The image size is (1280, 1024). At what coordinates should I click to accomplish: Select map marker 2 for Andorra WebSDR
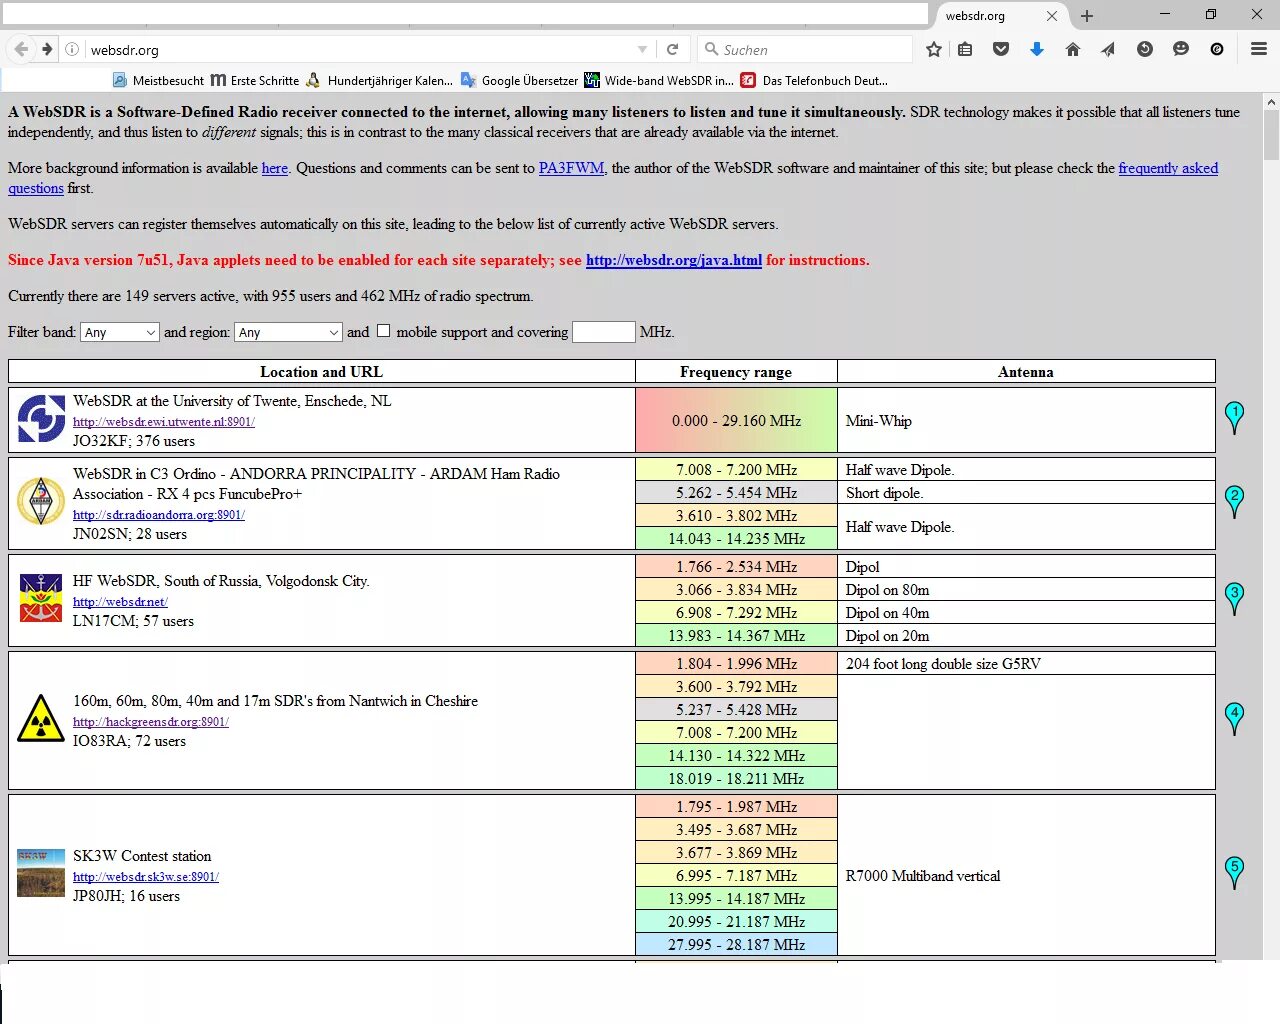(1235, 502)
